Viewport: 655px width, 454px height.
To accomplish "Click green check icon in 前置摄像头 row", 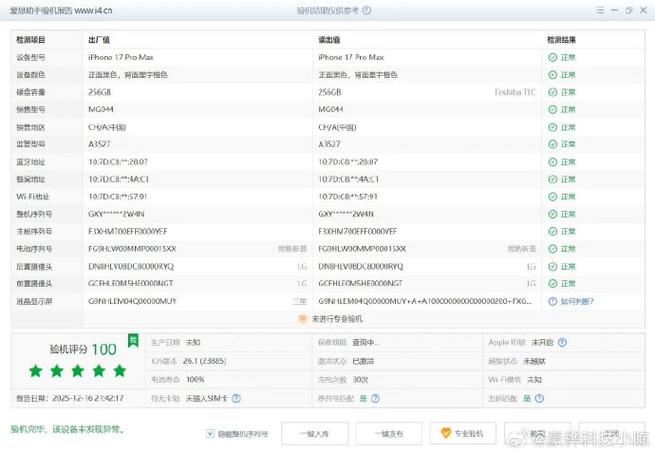I will point(553,284).
